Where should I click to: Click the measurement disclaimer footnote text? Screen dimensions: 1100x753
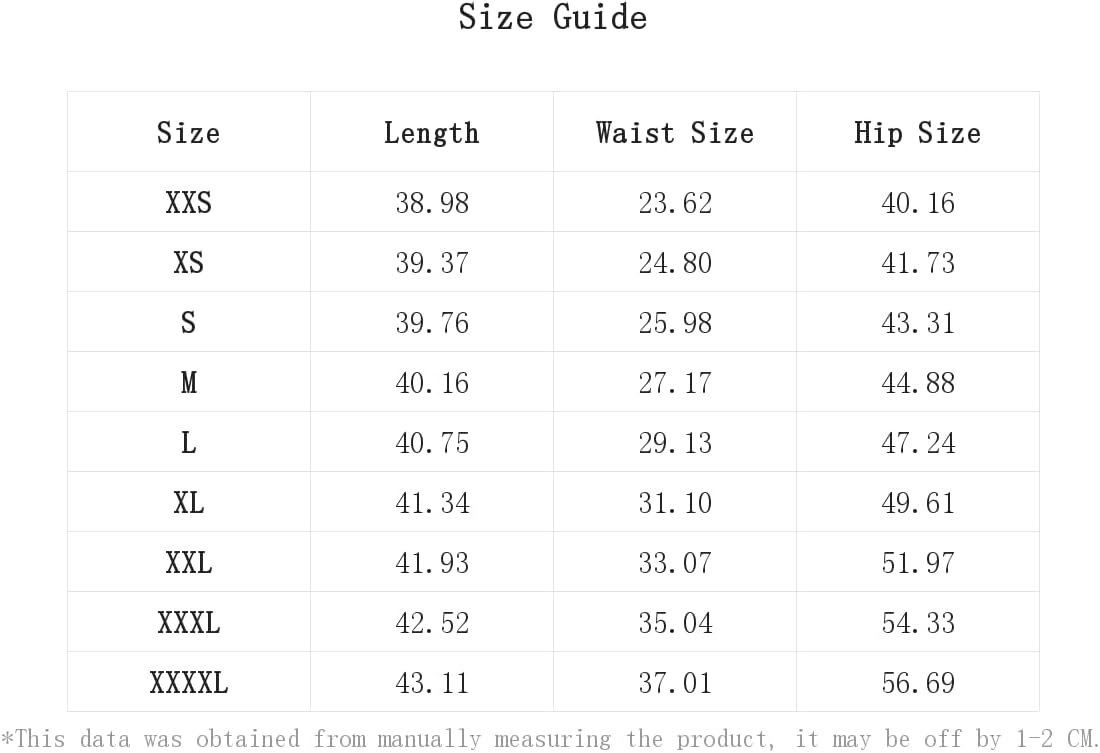tap(549, 738)
